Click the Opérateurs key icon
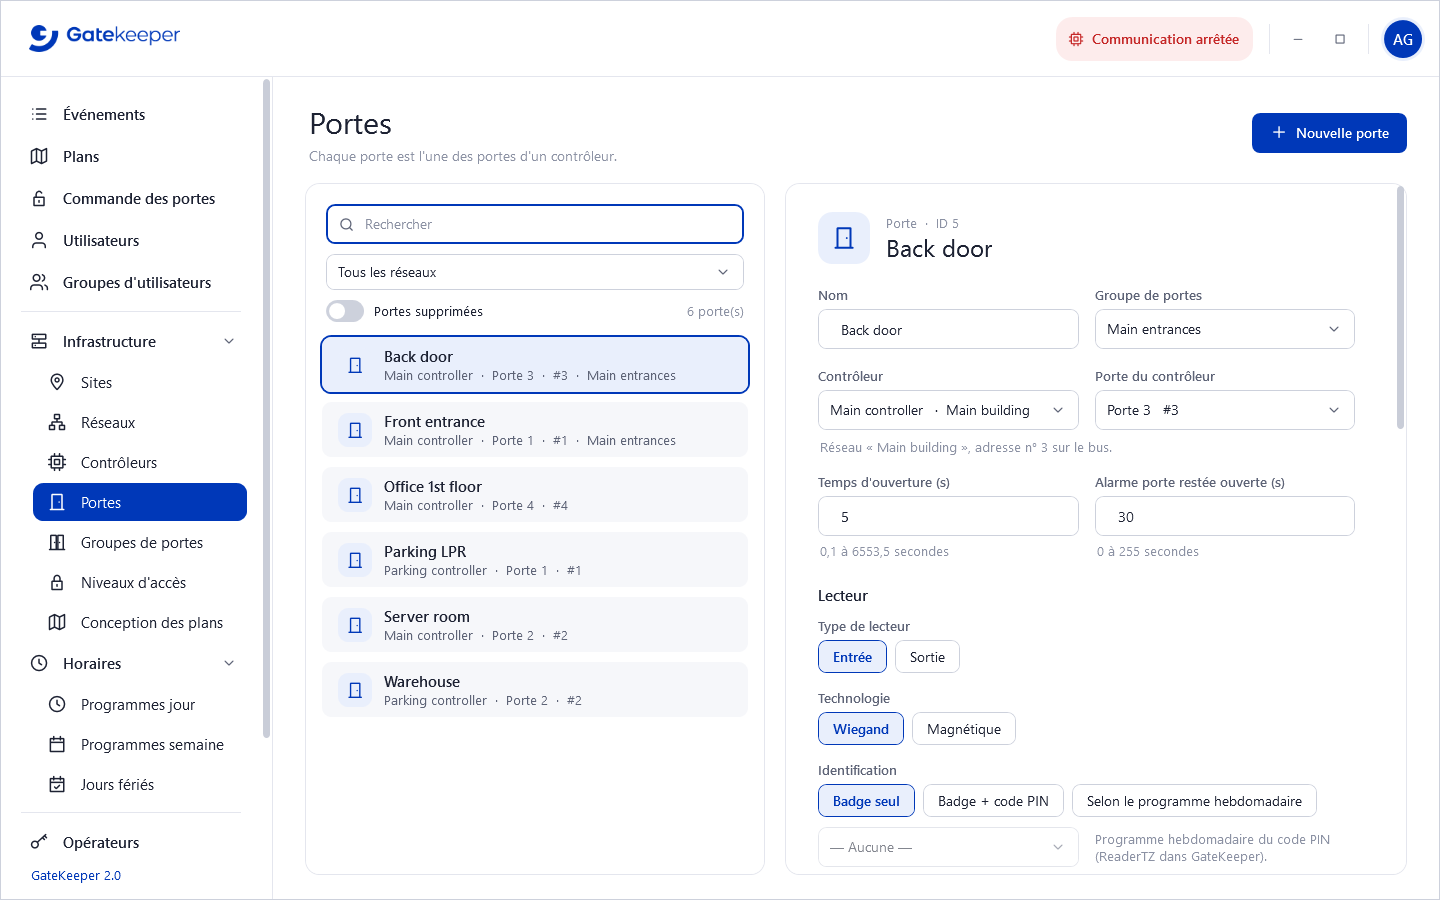1440x900 pixels. pos(39,842)
